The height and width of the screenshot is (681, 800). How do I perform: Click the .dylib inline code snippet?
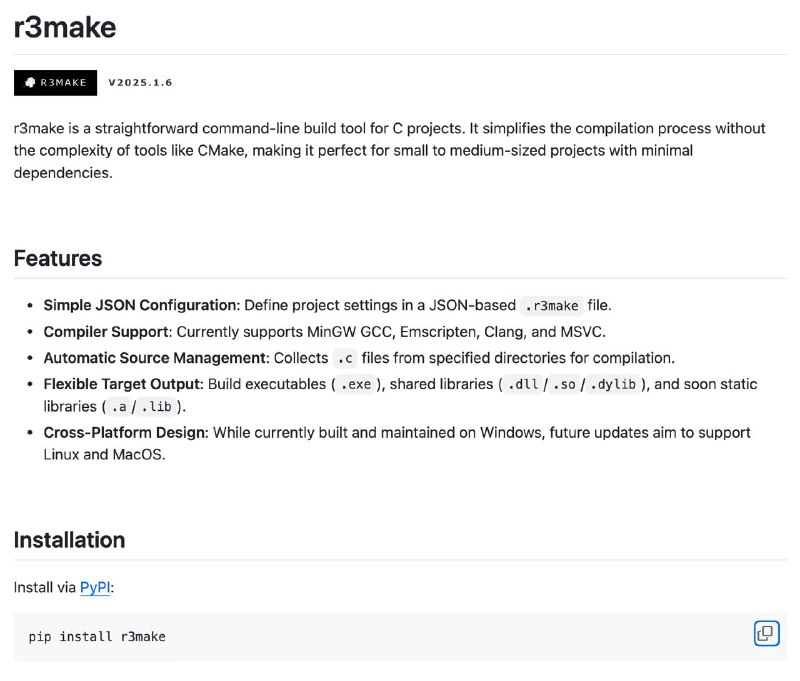613,384
